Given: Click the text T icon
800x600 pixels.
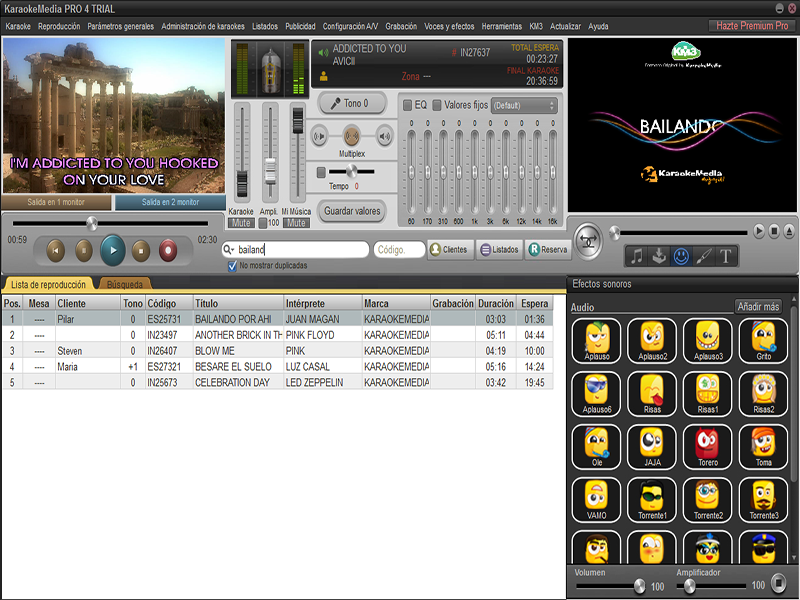Looking at the screenshot, I should [726, 256].
